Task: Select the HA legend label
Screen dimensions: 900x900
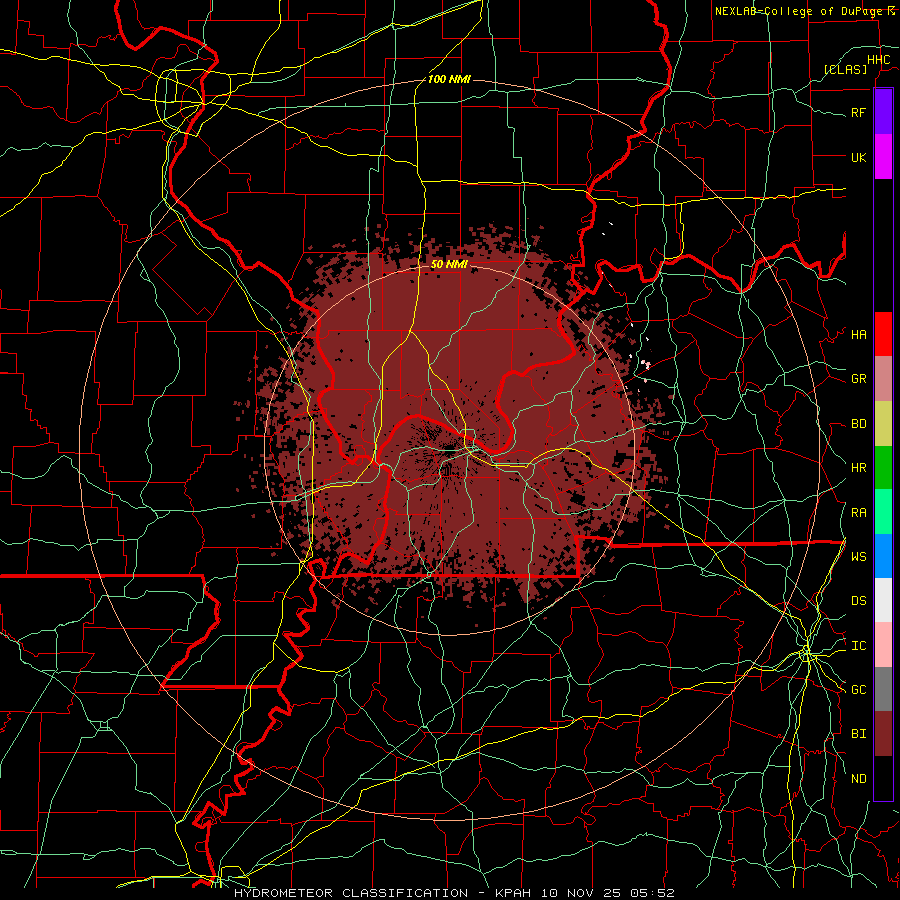Action: (858, 335)
